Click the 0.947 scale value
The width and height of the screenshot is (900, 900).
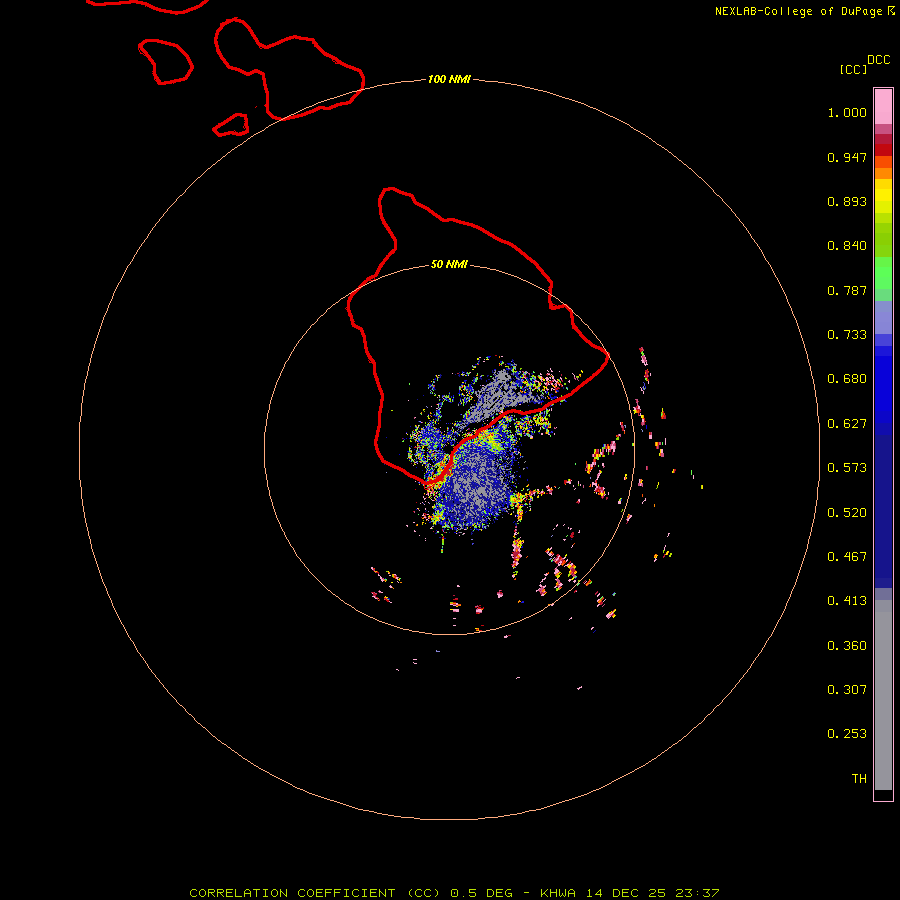tap(847, 157)
